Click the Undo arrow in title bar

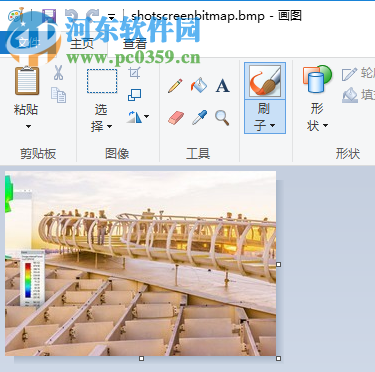(72, 16)
